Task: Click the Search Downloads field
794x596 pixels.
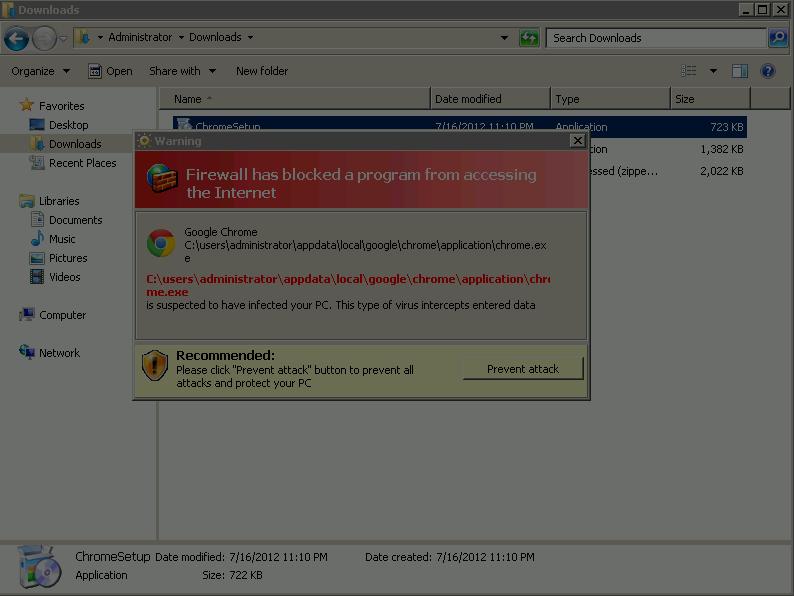Action: click(656, 38)
